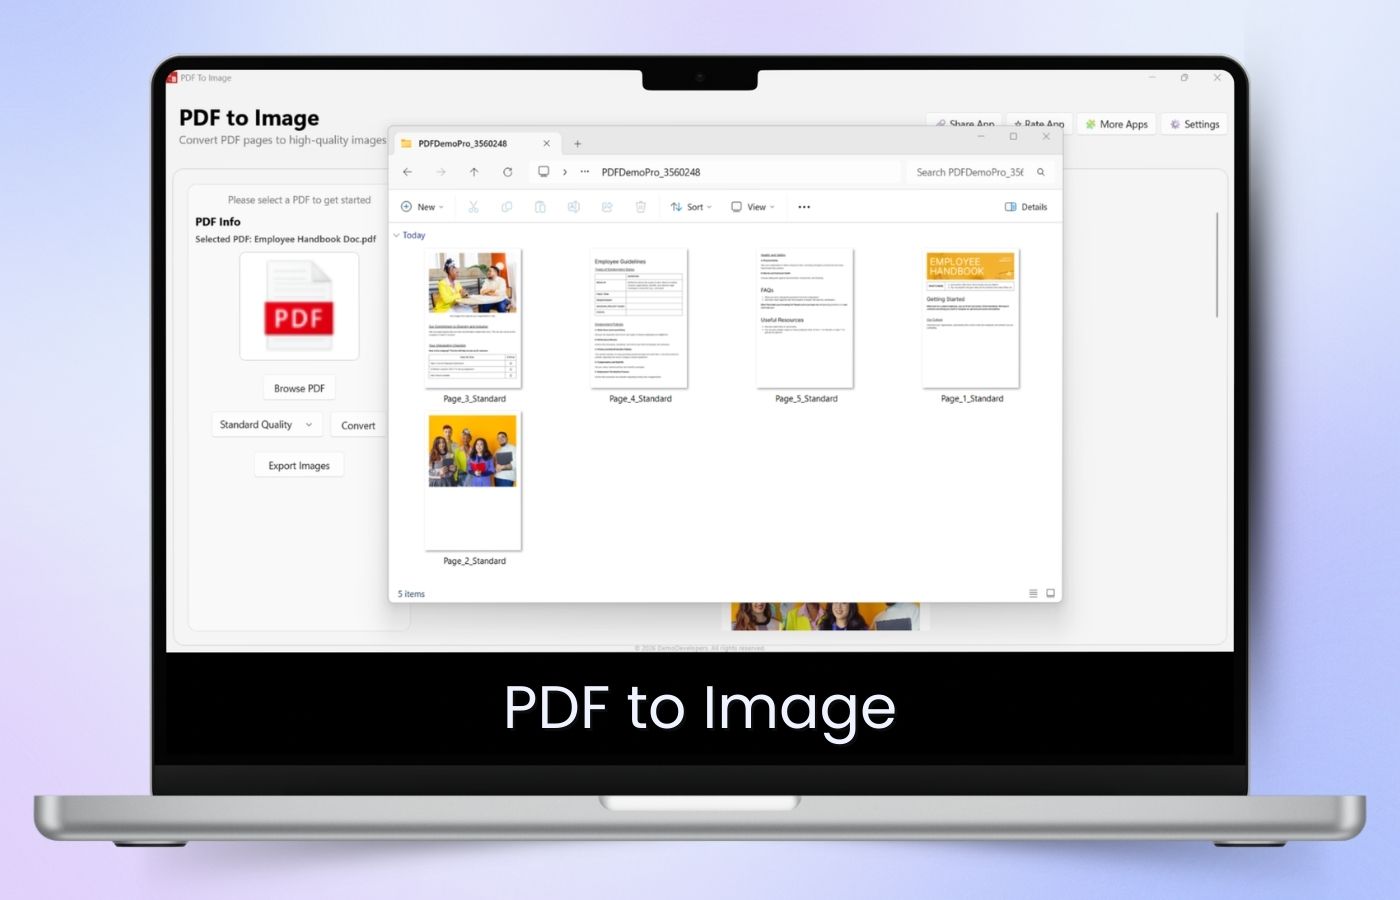Select the Page_2_Standard thumbnail

point(472,480)
